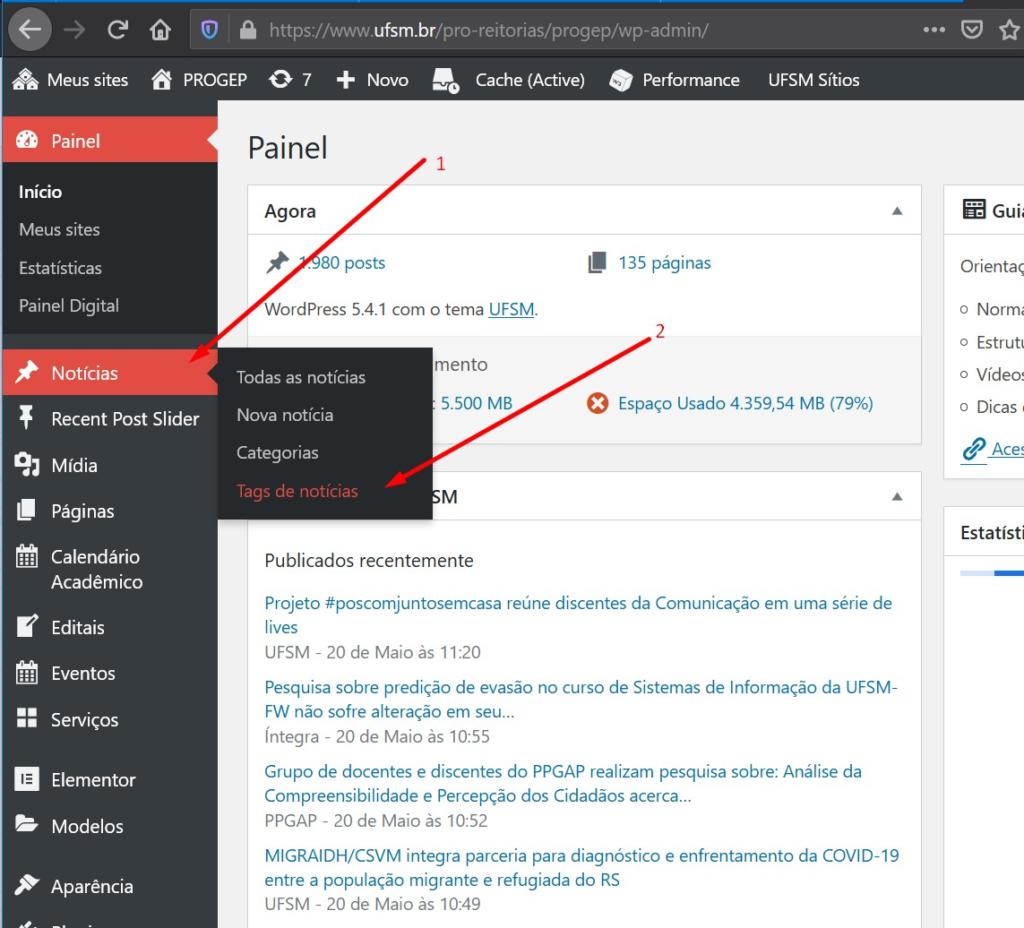Open the 135 páginas link
Viewport: 1024px width, 928px height.
pos(664,263)
